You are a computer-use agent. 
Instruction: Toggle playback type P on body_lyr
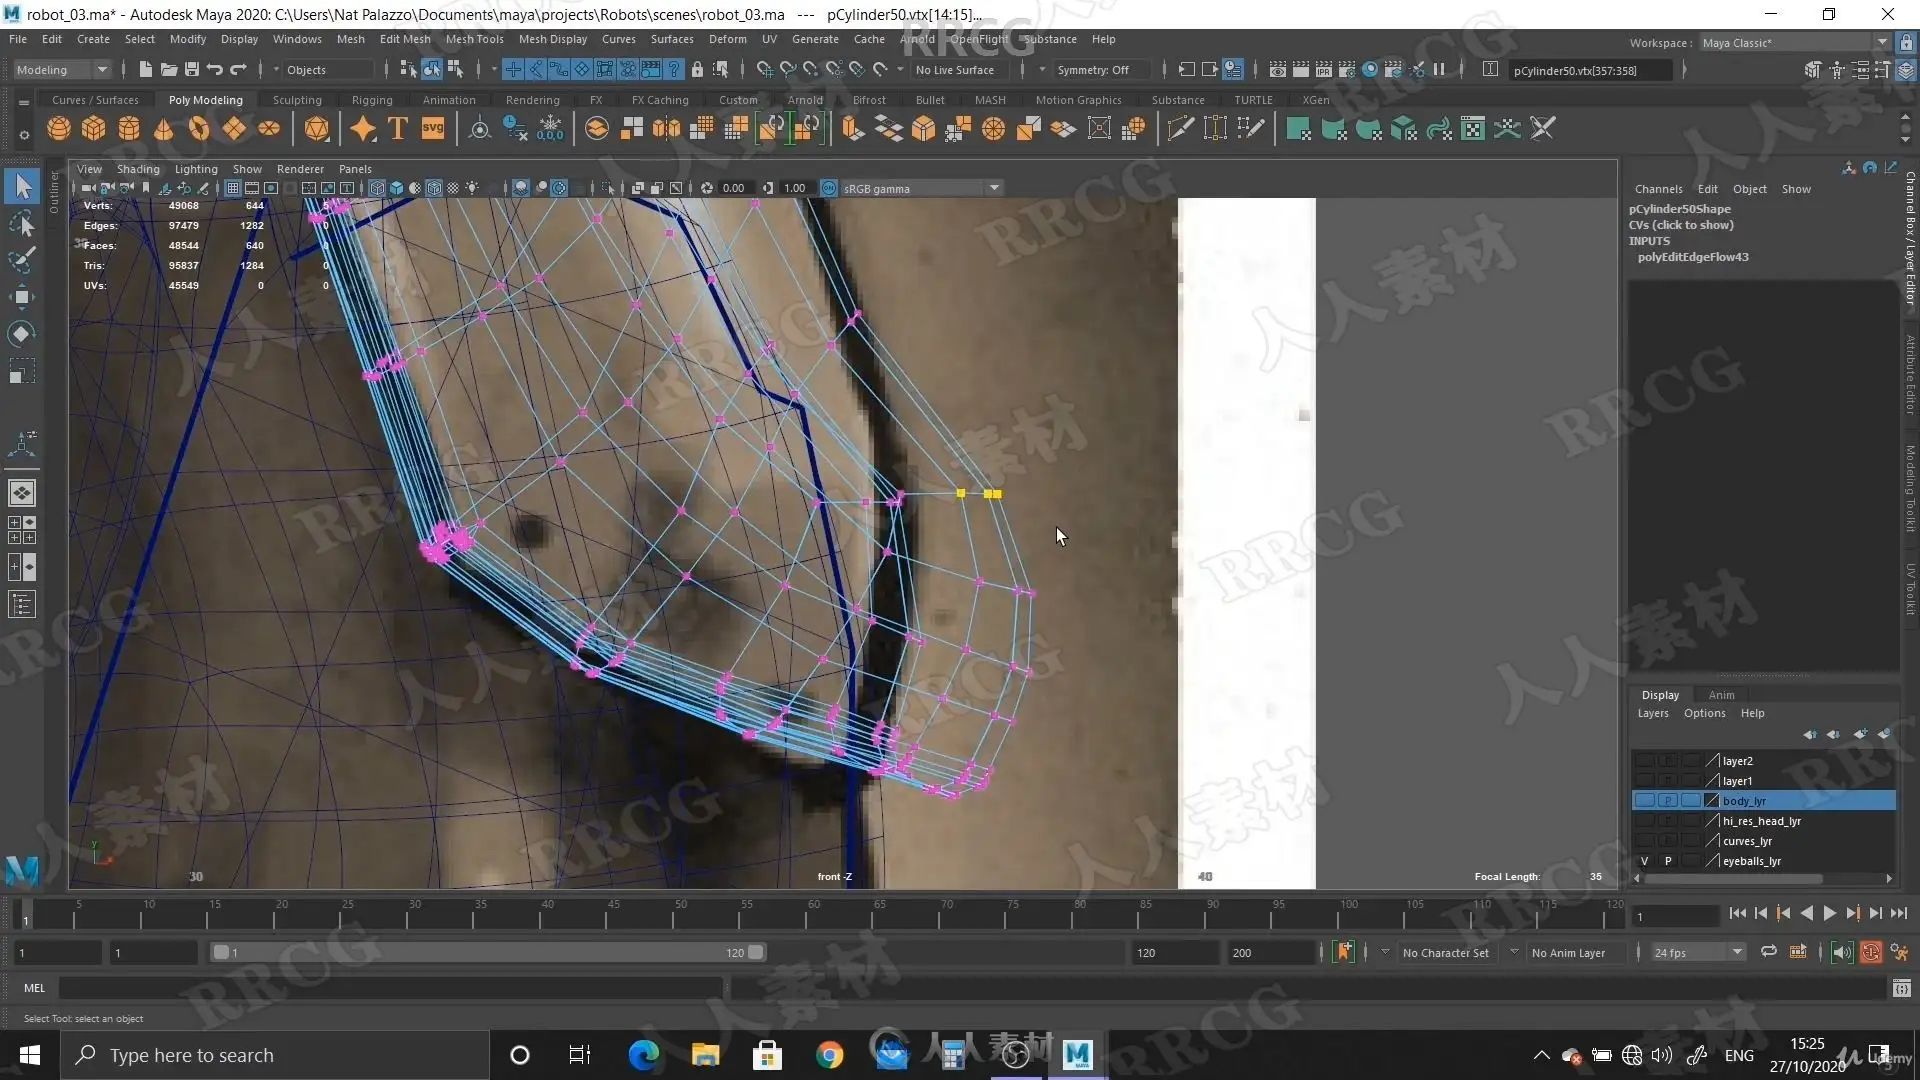point(1667,801)
